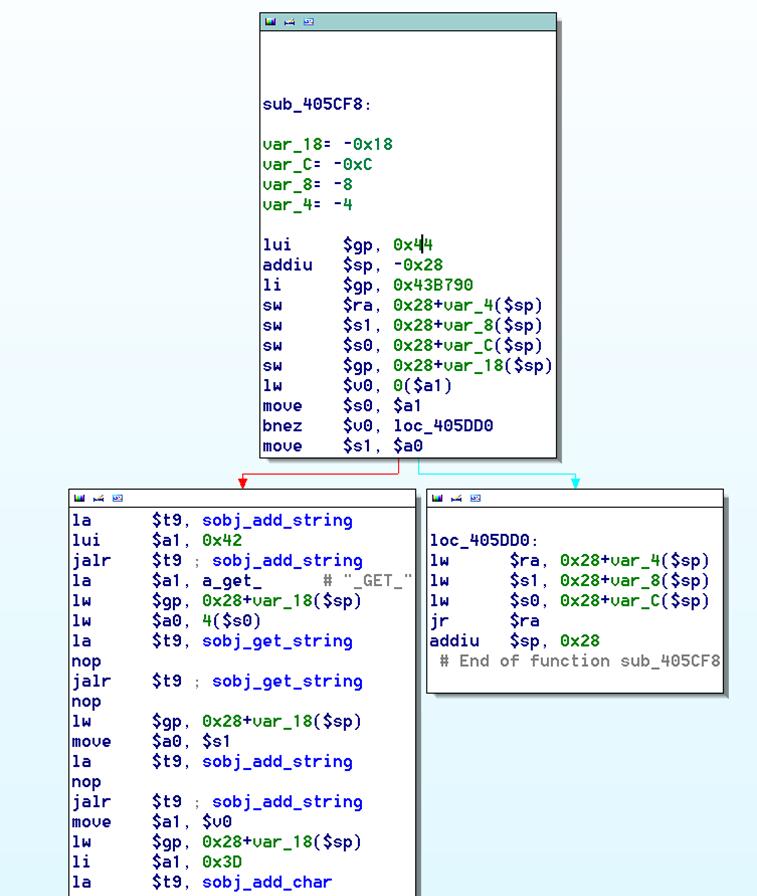Screen dimensions: 757x896
Task: Click the node color icon on sub_405CF8 block
Action: (270, 22)
